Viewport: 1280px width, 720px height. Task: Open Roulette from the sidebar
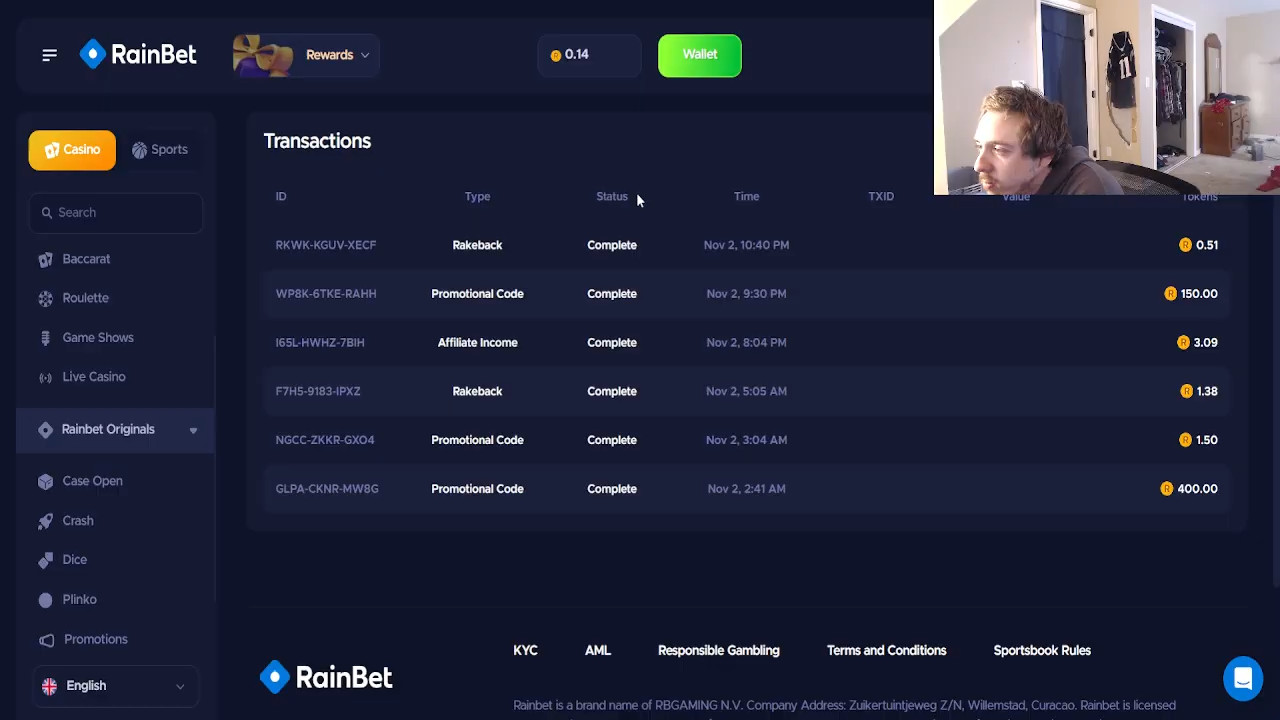[x=85, y=298]
